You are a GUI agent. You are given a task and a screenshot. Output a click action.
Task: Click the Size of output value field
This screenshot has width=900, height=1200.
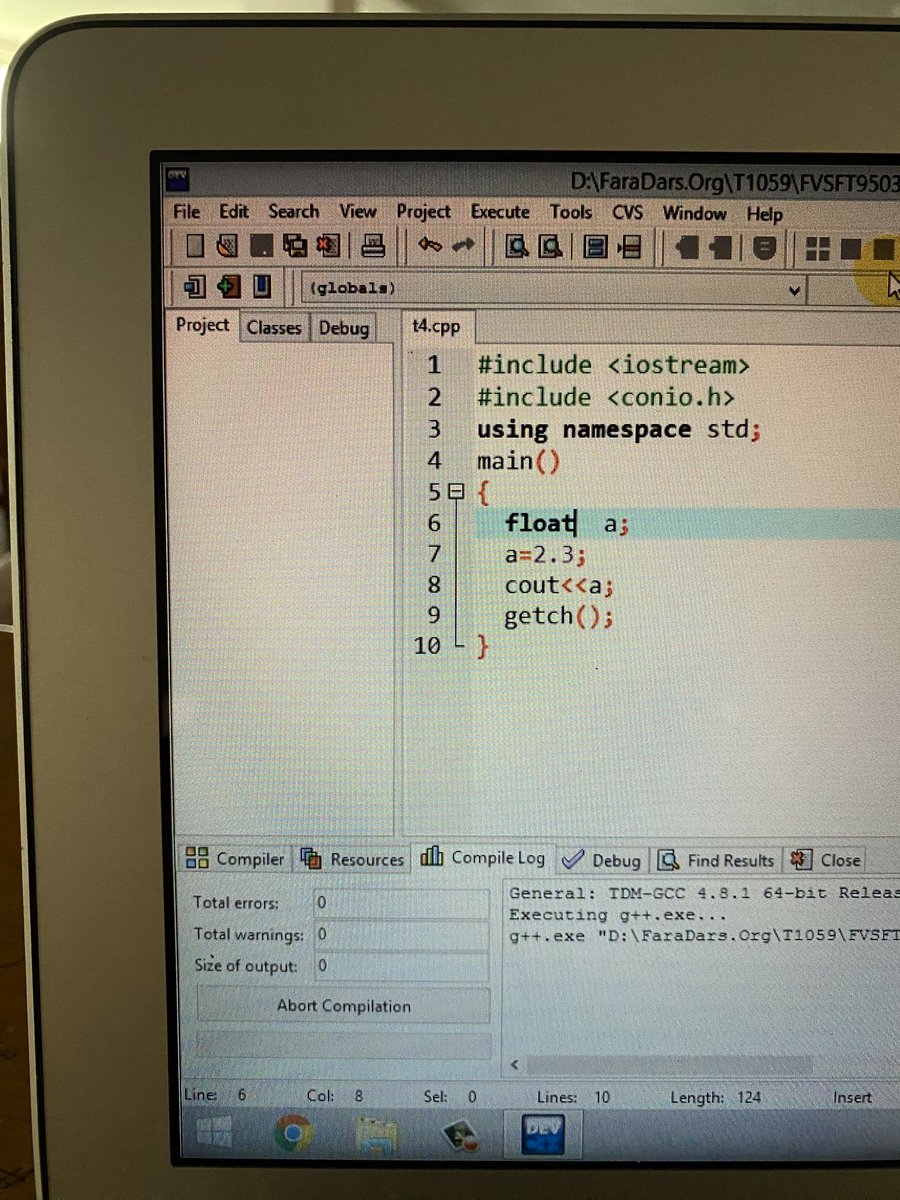coord(401,966)
